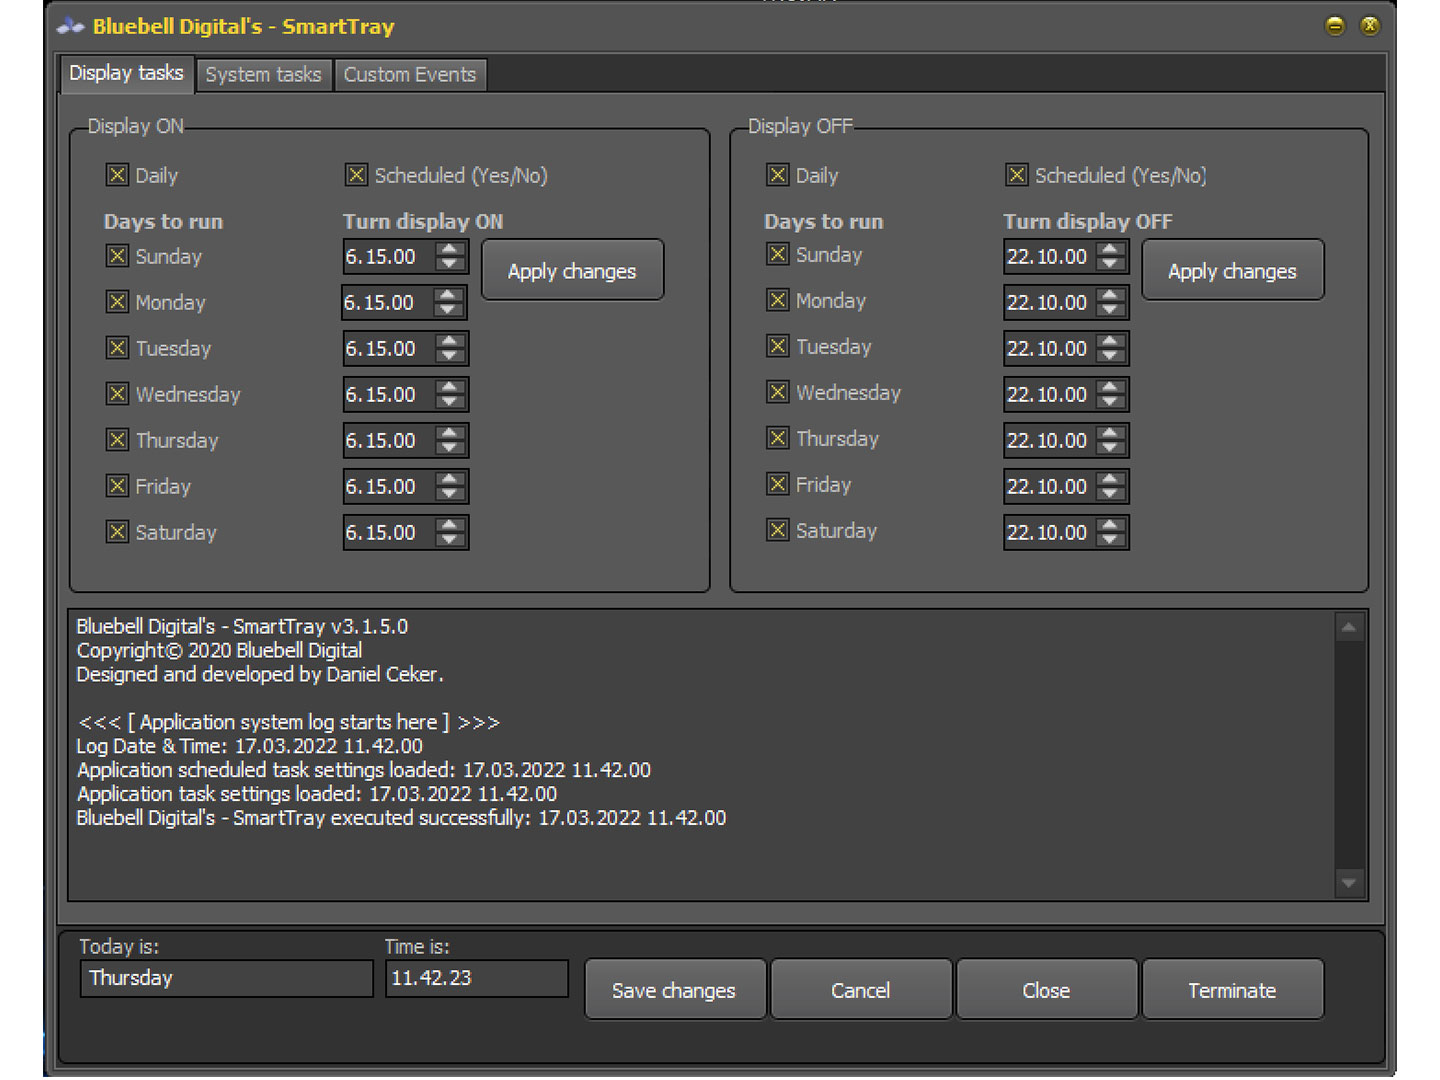Increase Display ON Wednesday time with up arrow

point(450,387)
